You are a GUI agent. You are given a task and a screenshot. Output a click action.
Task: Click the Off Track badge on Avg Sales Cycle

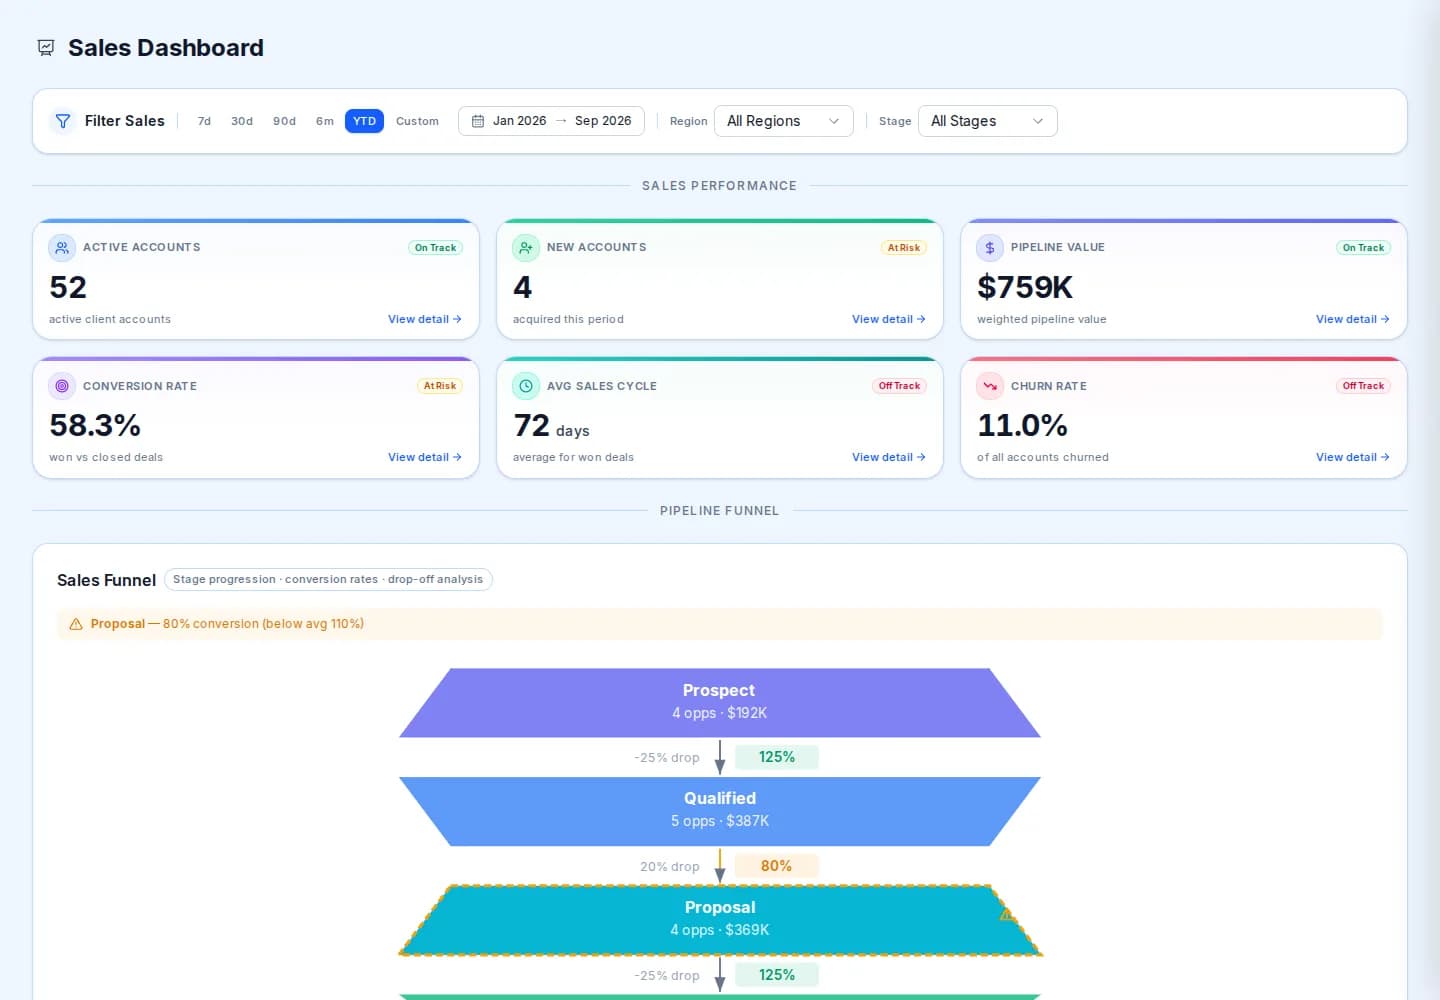coord(899,386)
